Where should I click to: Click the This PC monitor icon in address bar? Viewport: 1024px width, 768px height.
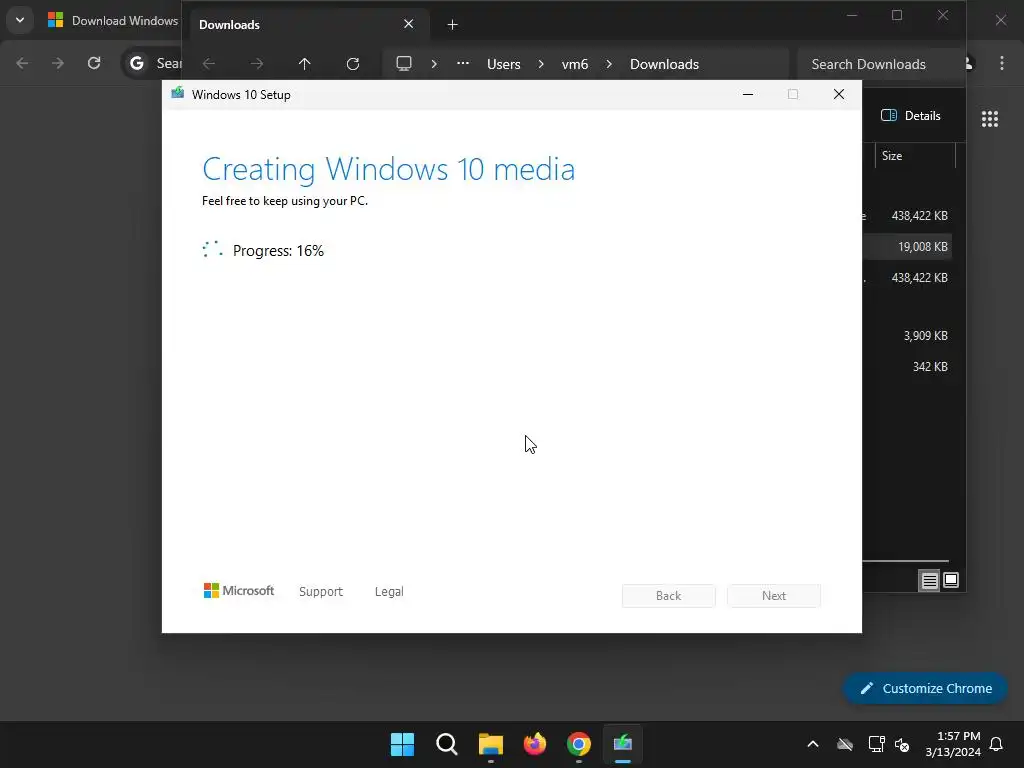pyautogui.click(x=404, y=63)
